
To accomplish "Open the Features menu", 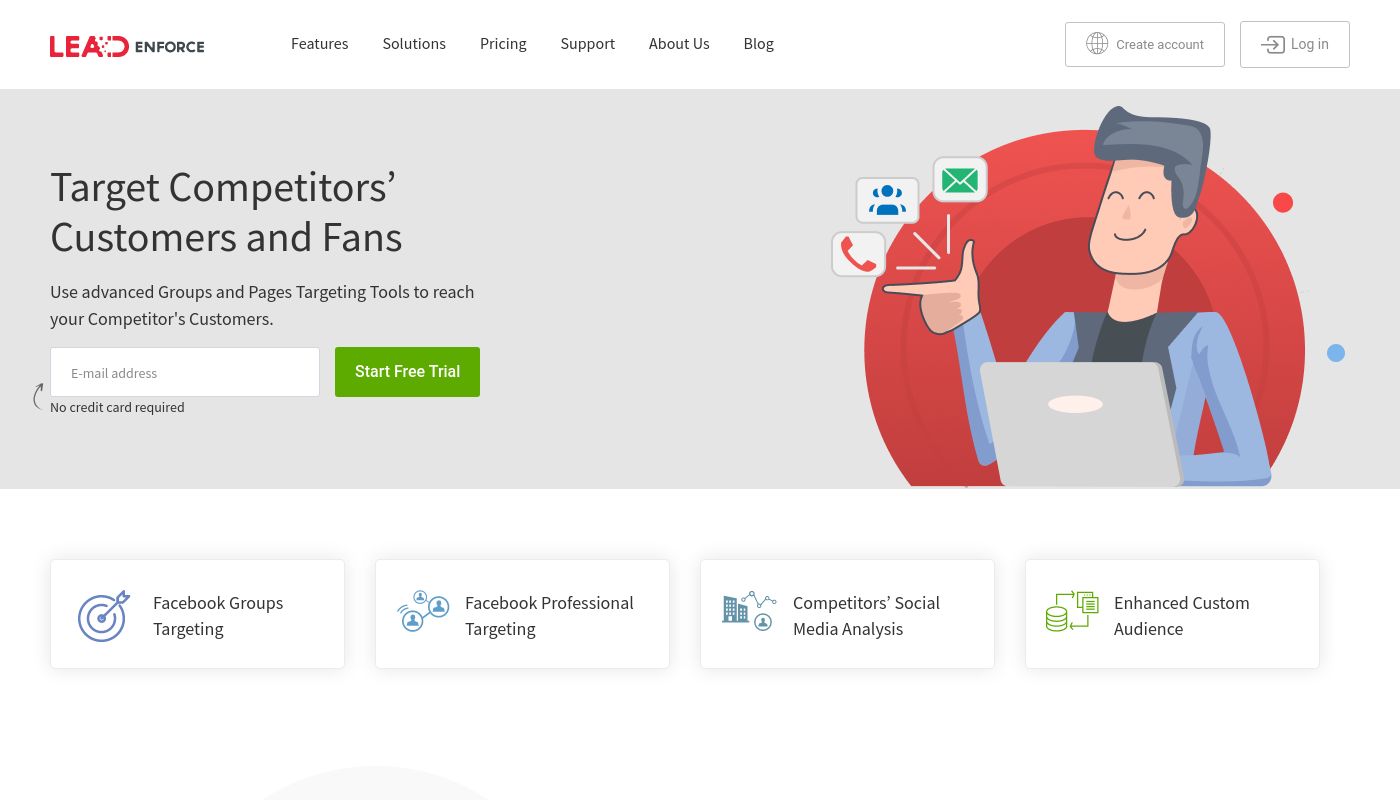I will point(319,43).
